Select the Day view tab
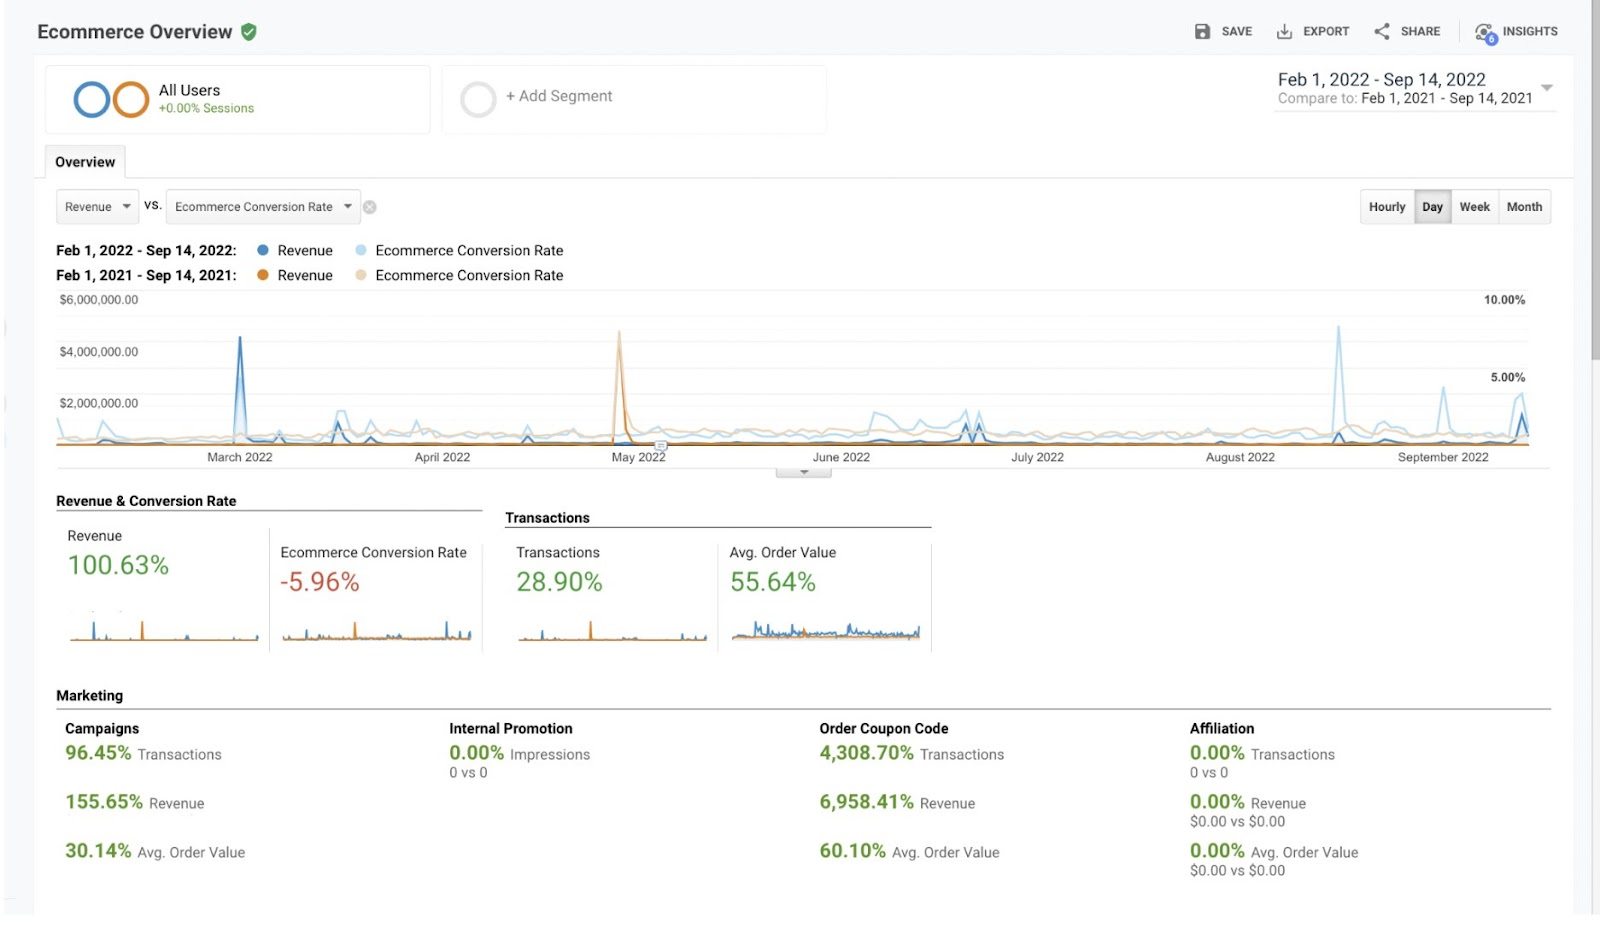Image resolution: width=1600 pixels, height=946 pixels. [x=1432, y=207]
